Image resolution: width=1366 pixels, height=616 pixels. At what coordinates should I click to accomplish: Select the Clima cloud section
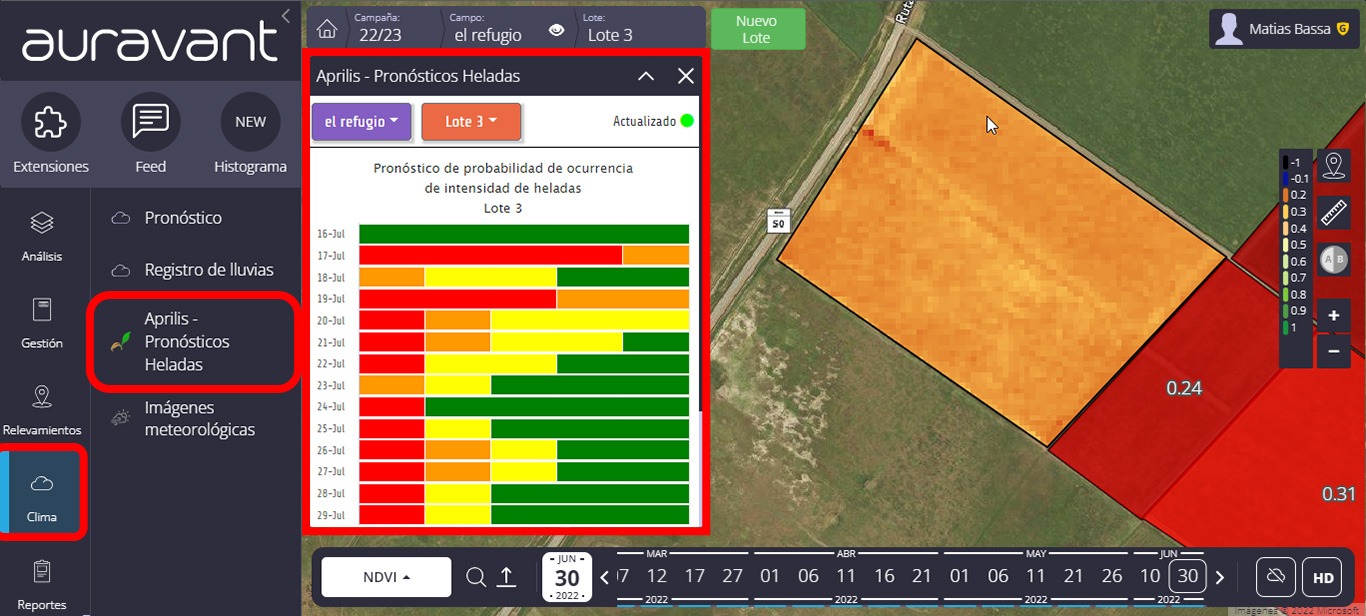42,495
